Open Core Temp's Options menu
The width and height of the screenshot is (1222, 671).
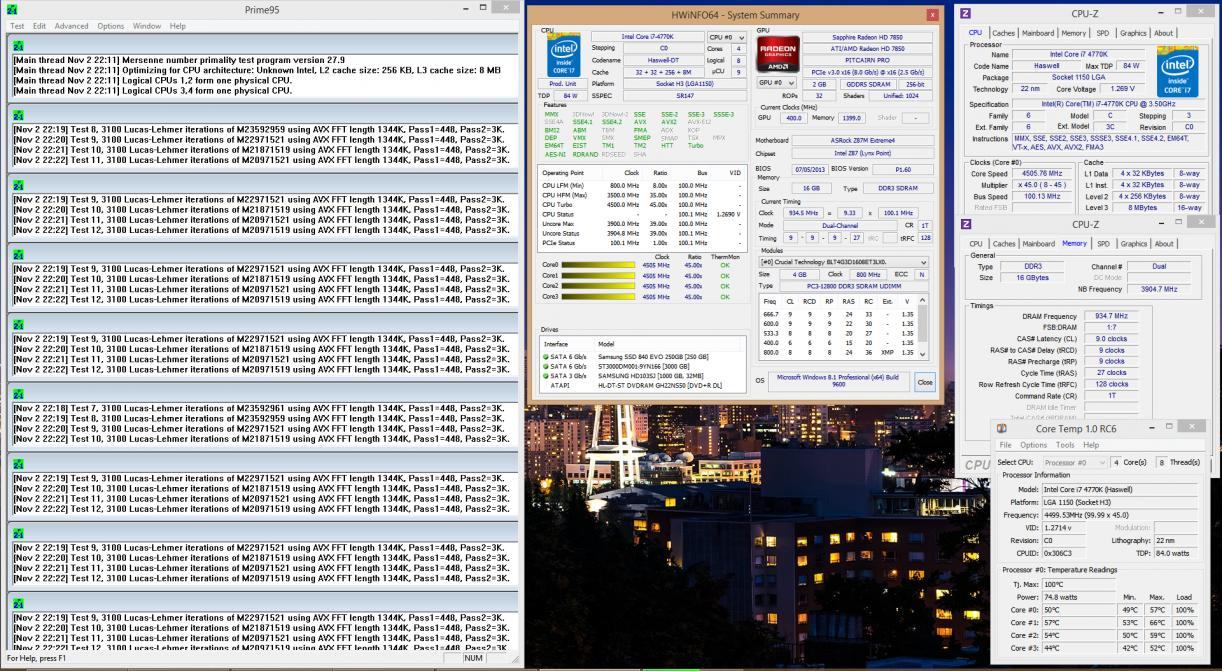[1034, 445]
